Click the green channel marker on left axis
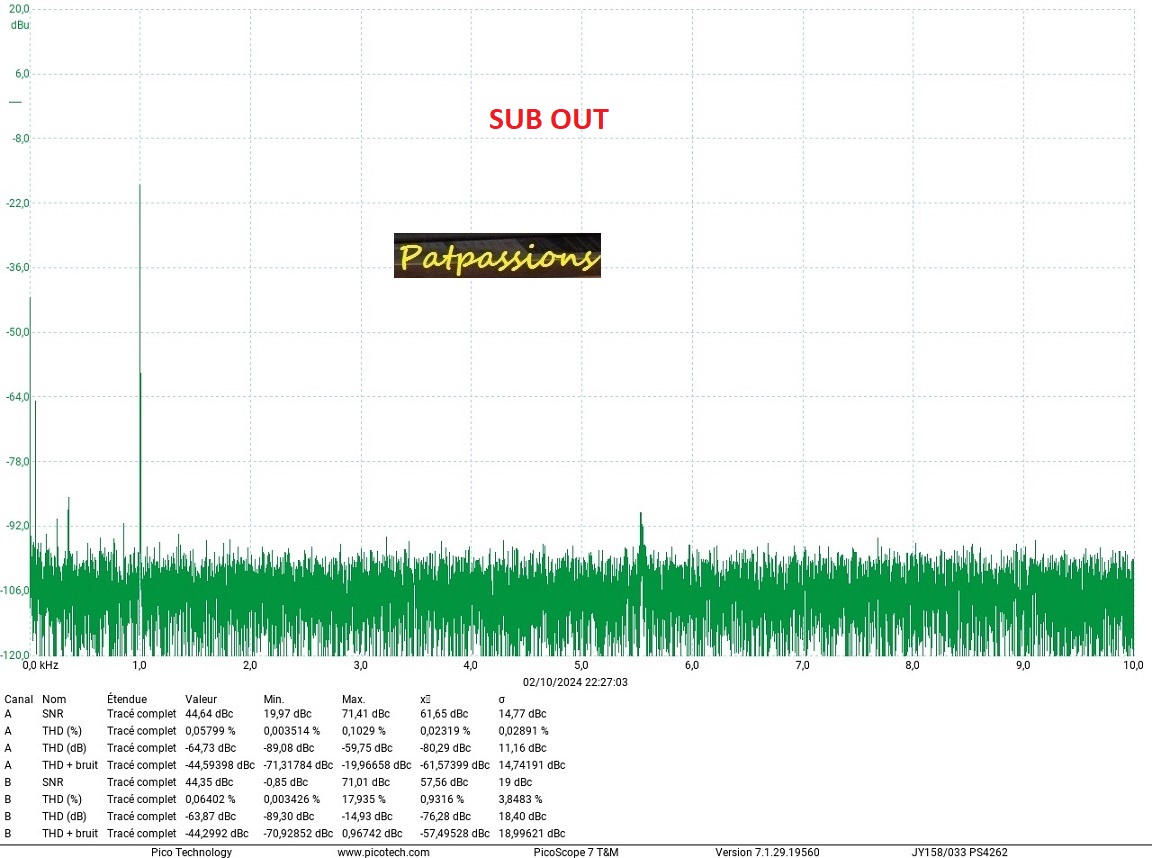The width and height of the screenshot is (1152, 858). (x=15, y=102)
